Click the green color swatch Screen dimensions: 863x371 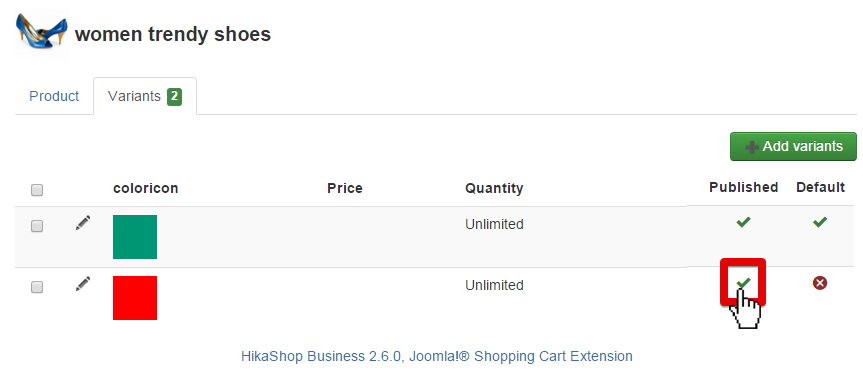click(x=135, y=237)
